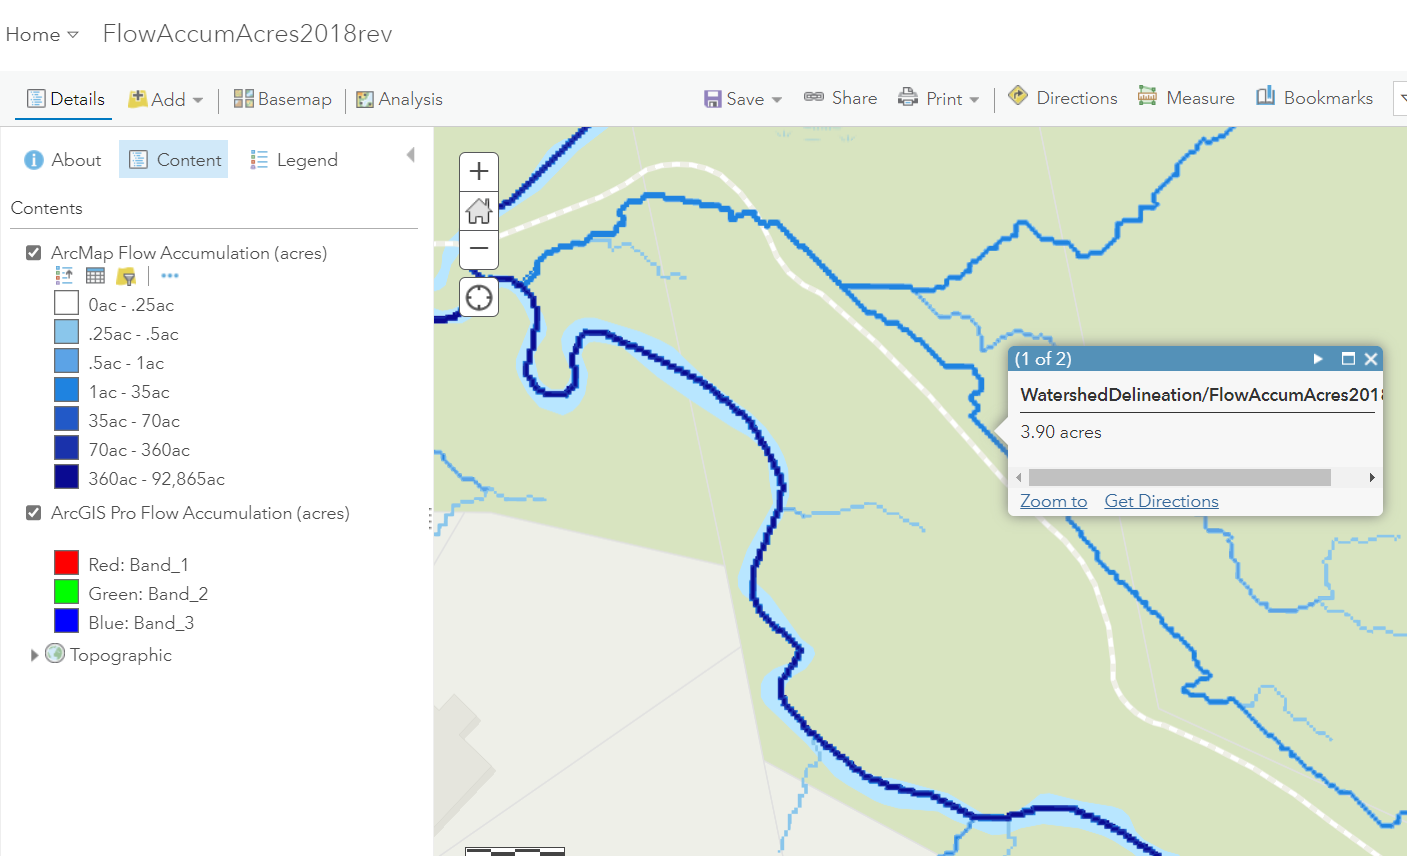Zoom out on the map
The width and height of the screenshot is (1407, 856).
click(479, 249)
